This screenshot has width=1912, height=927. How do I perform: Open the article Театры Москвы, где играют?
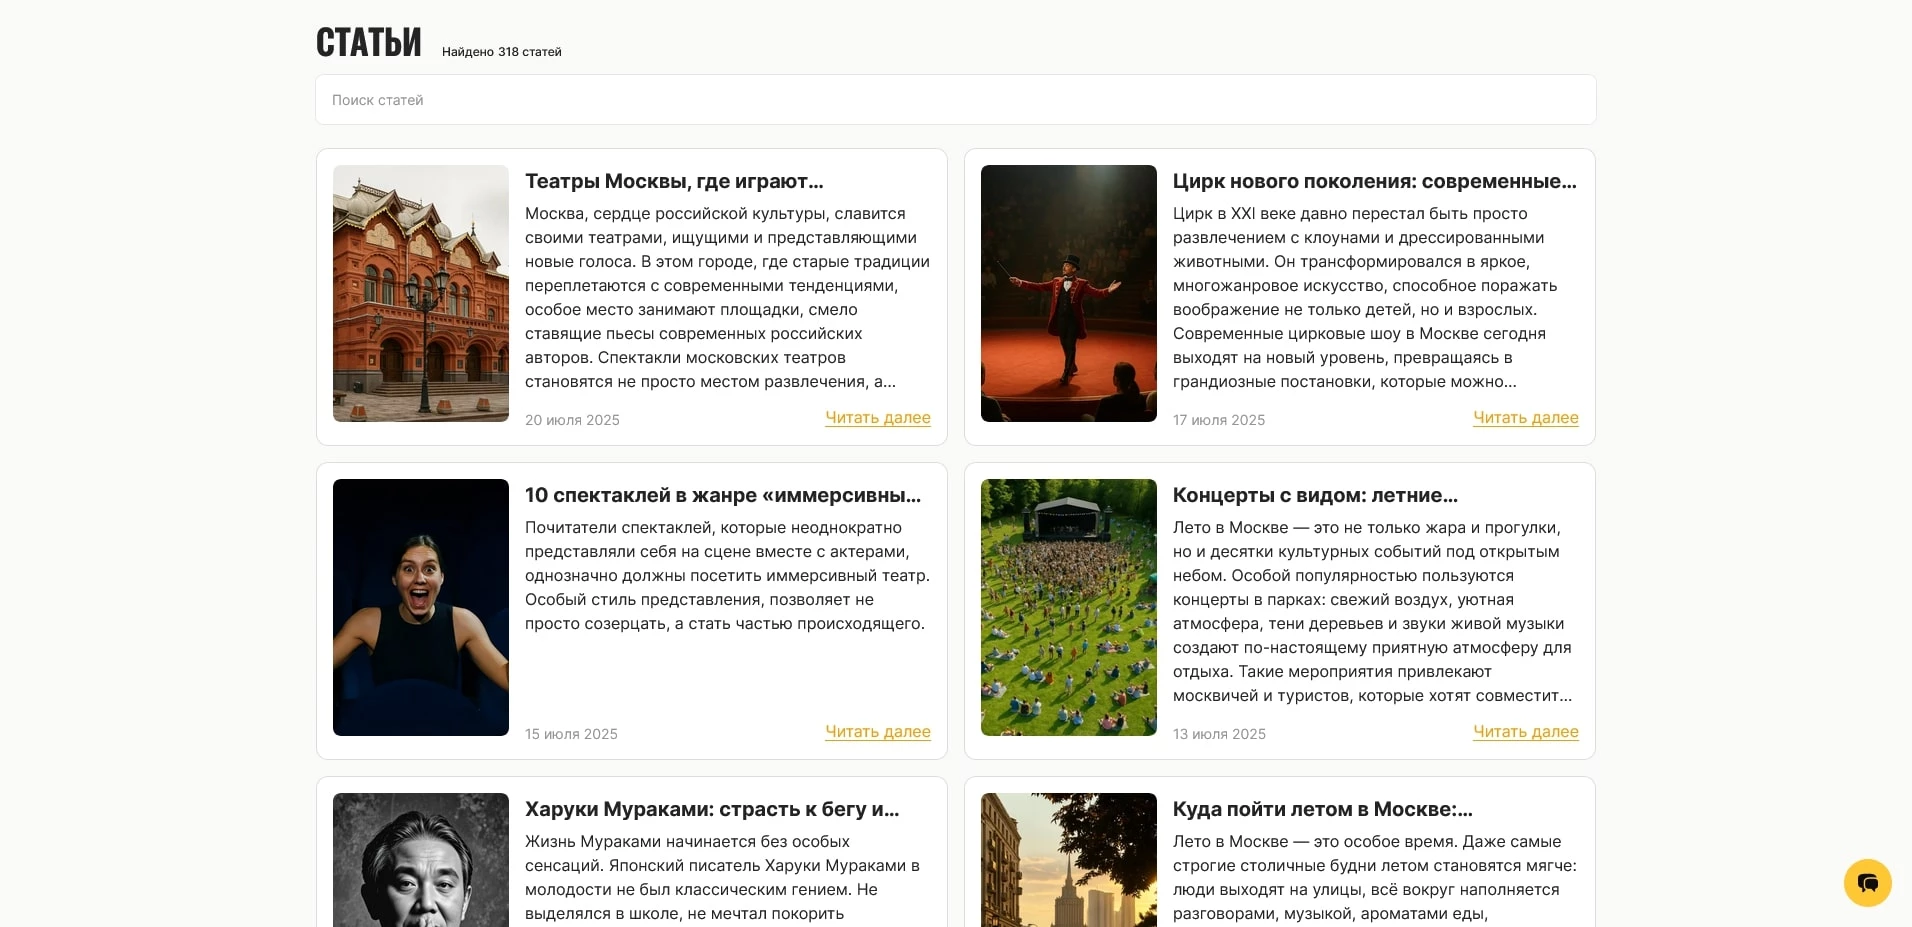(x=674, y=181)
